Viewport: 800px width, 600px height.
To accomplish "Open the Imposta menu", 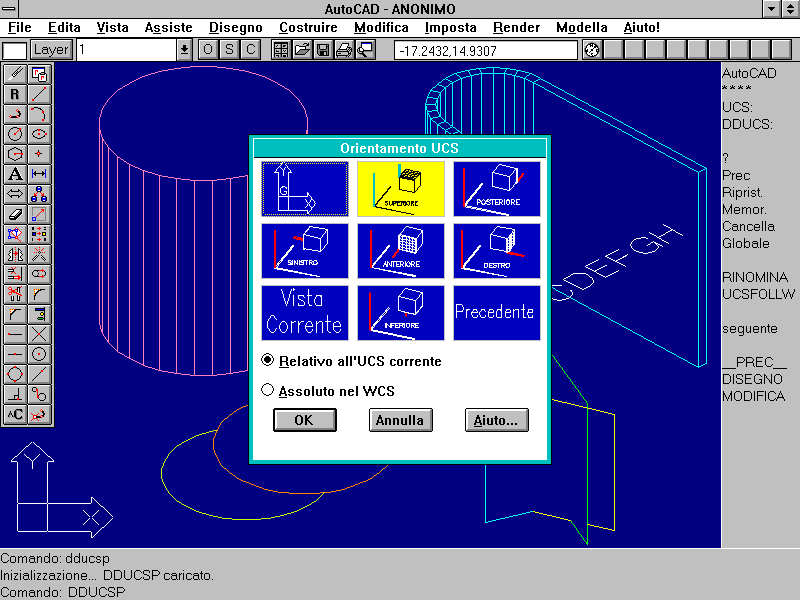I will tap(451, 28).
